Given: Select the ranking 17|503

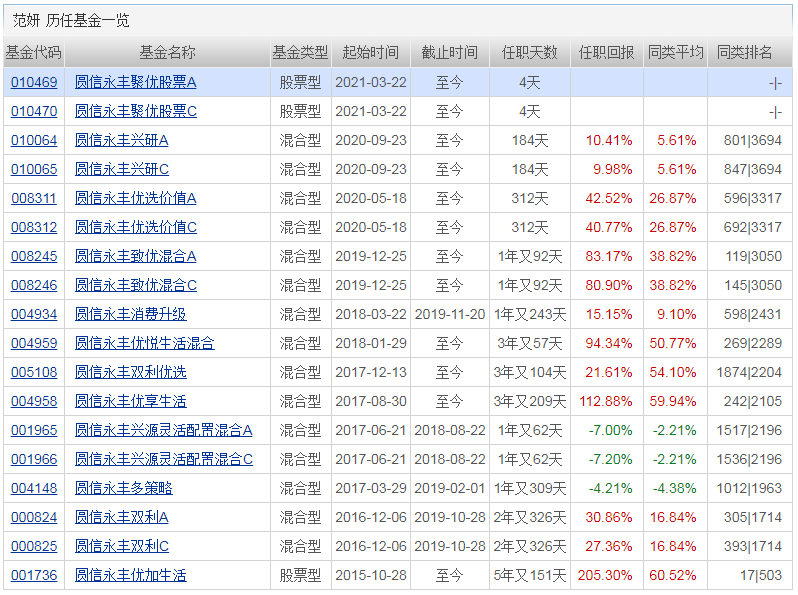Looking at the screenshot, I should pos(761,576).
